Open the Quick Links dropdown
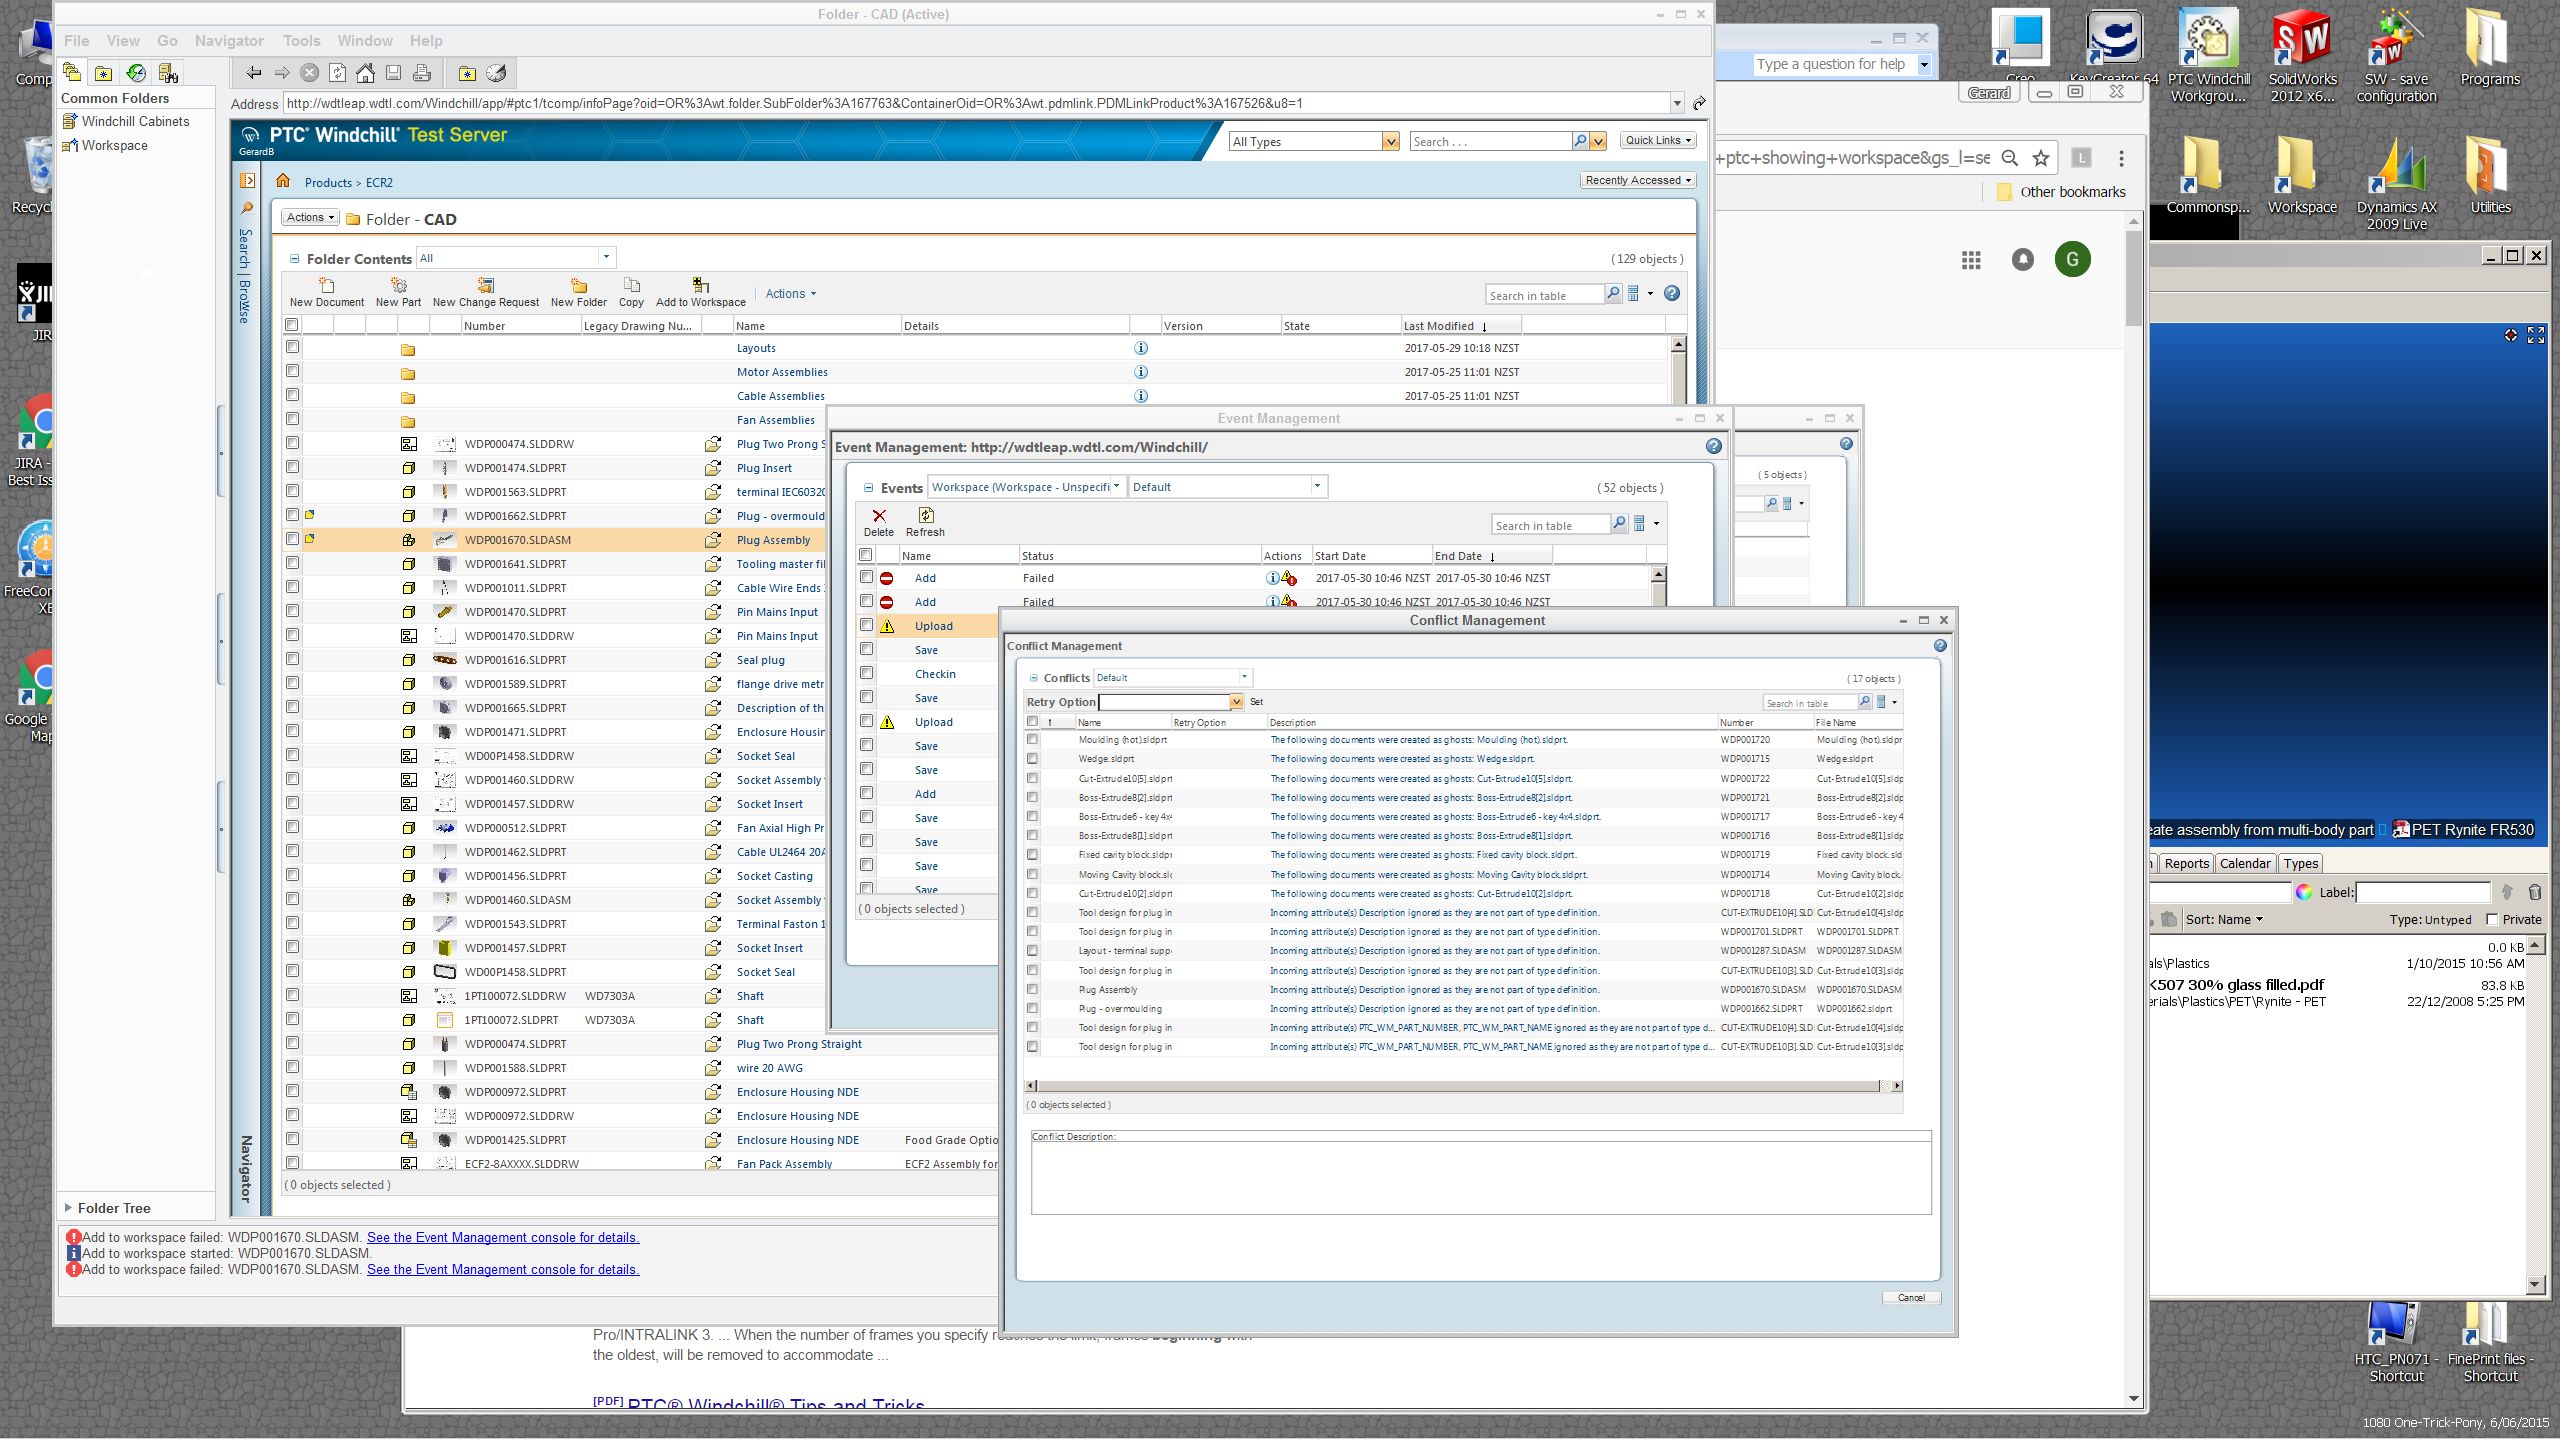2560x1440 pixels. (1657, 140)
